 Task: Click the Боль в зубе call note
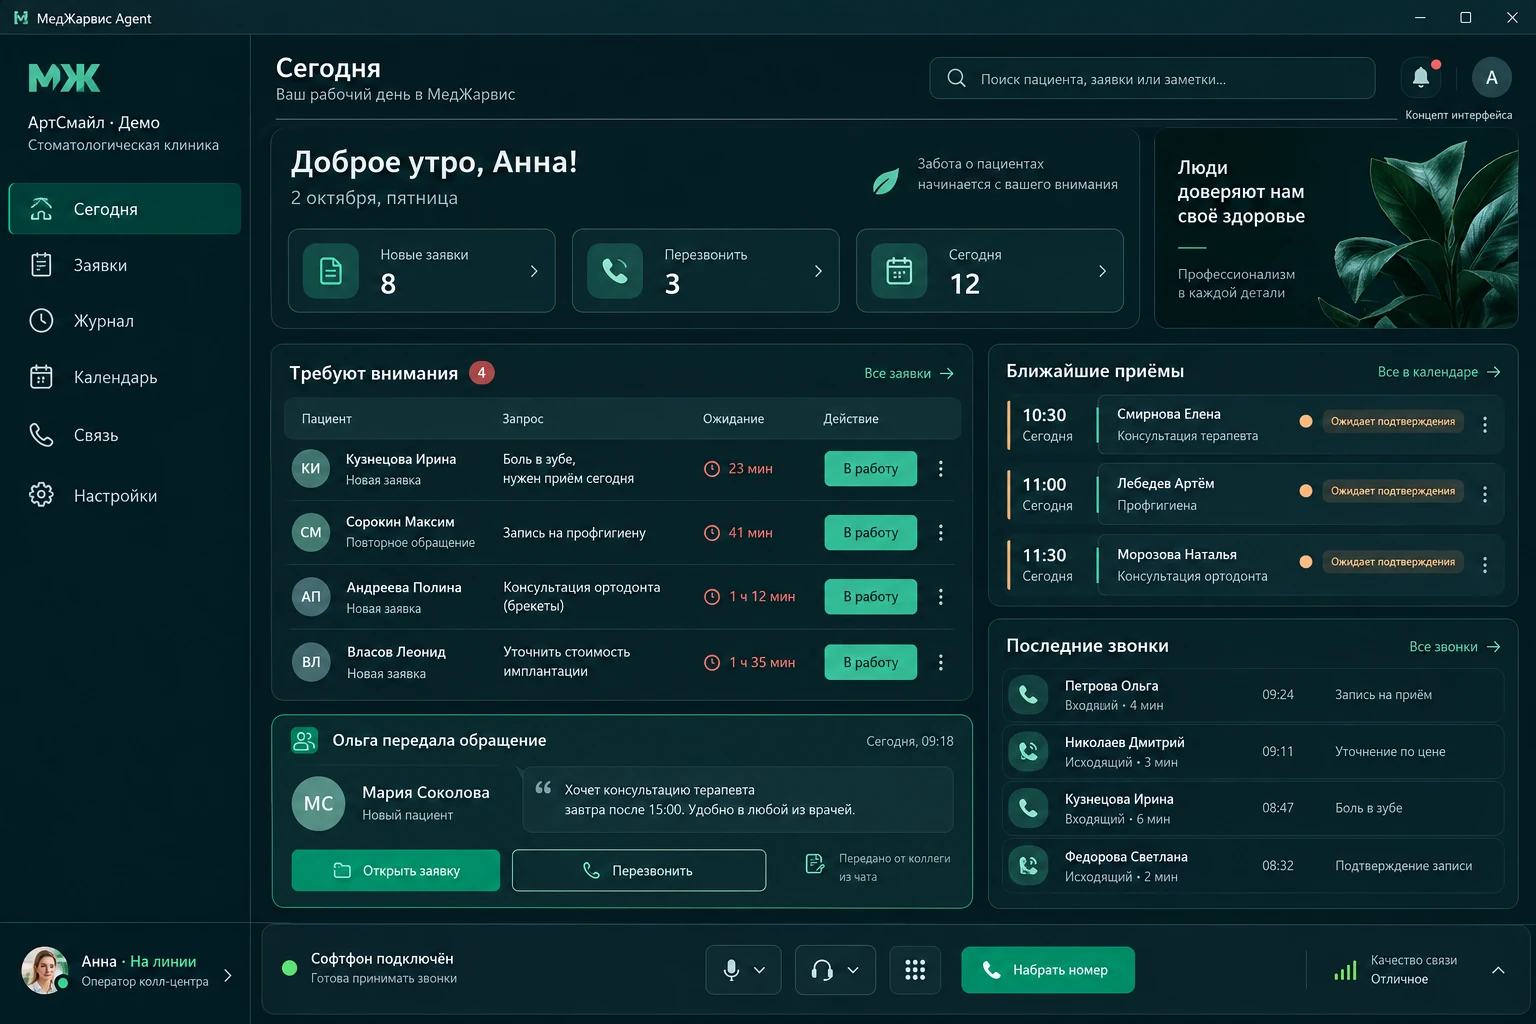pos(1369,808)
